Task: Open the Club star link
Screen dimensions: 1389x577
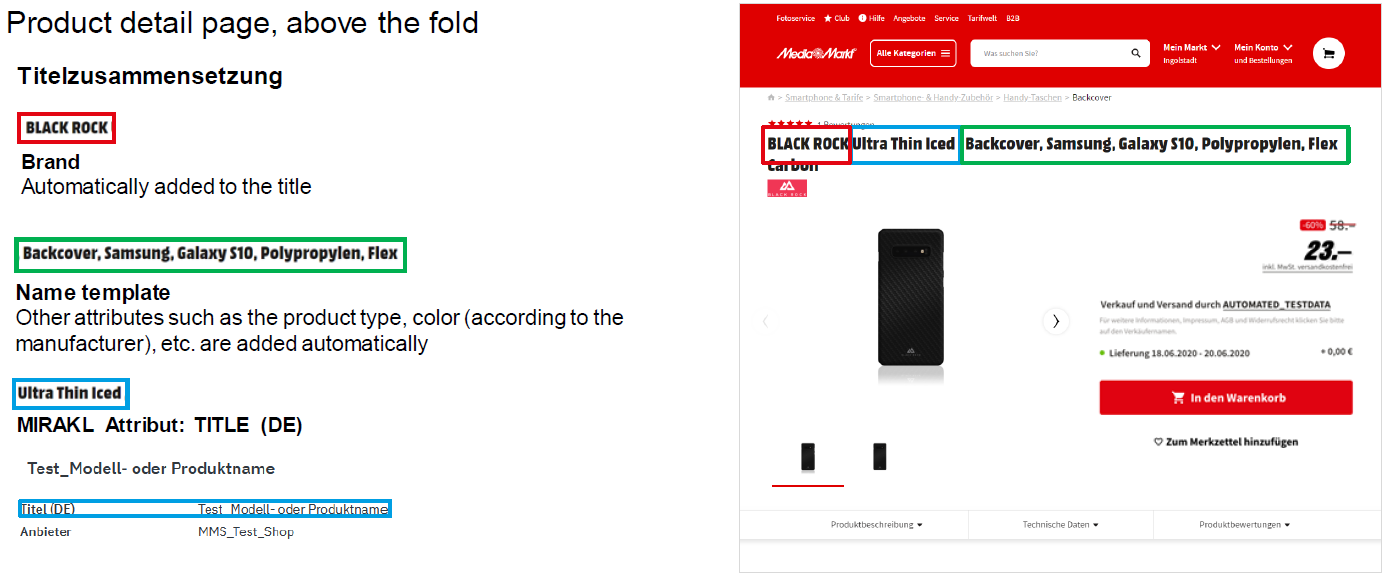Action: click(836, 18)
